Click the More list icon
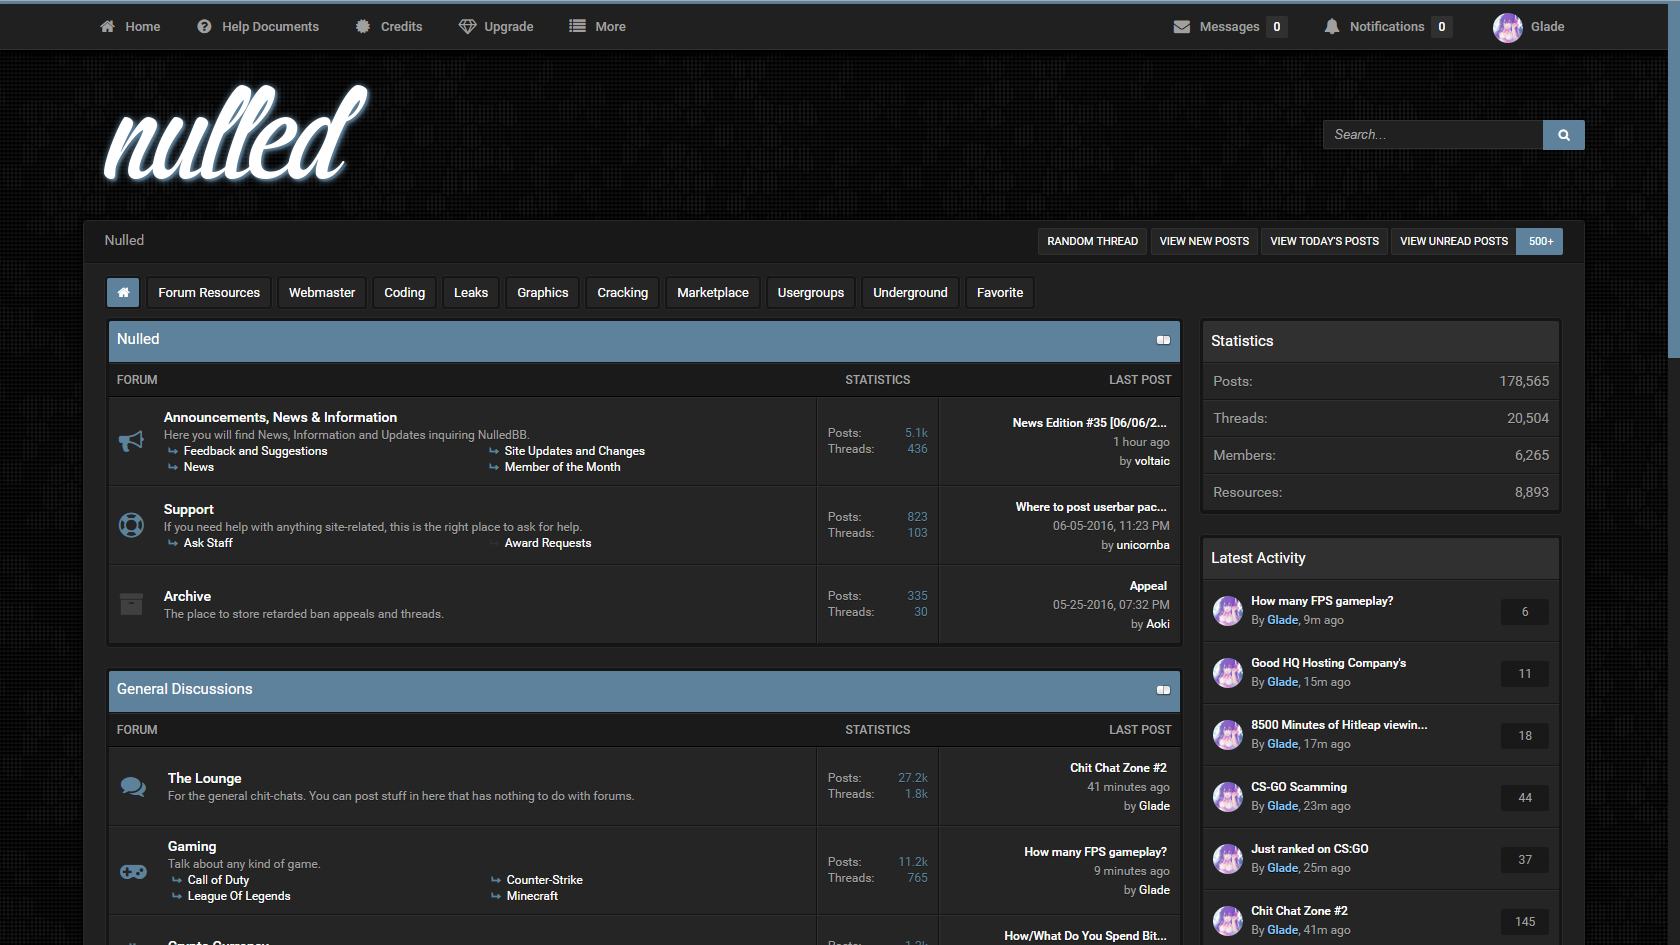1680x945 pixels. [577, 27]
